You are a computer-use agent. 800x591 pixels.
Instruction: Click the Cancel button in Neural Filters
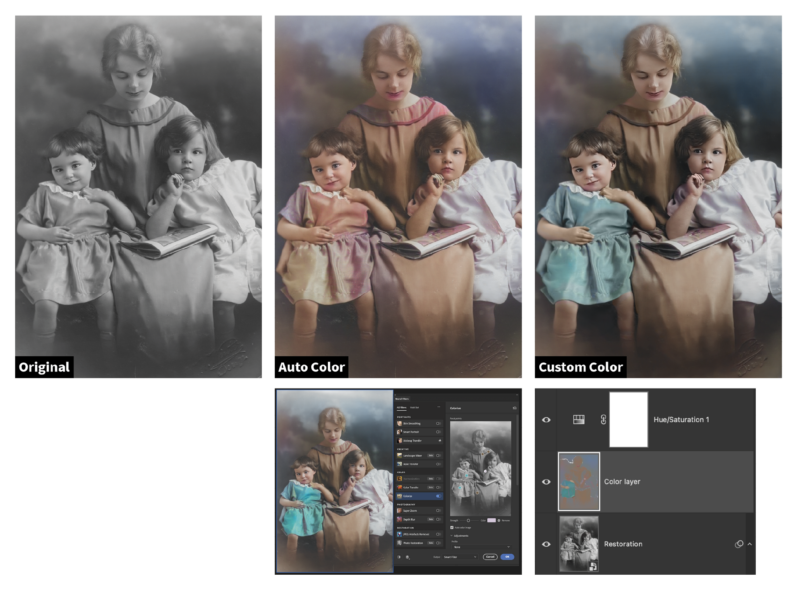pos(490,557)
